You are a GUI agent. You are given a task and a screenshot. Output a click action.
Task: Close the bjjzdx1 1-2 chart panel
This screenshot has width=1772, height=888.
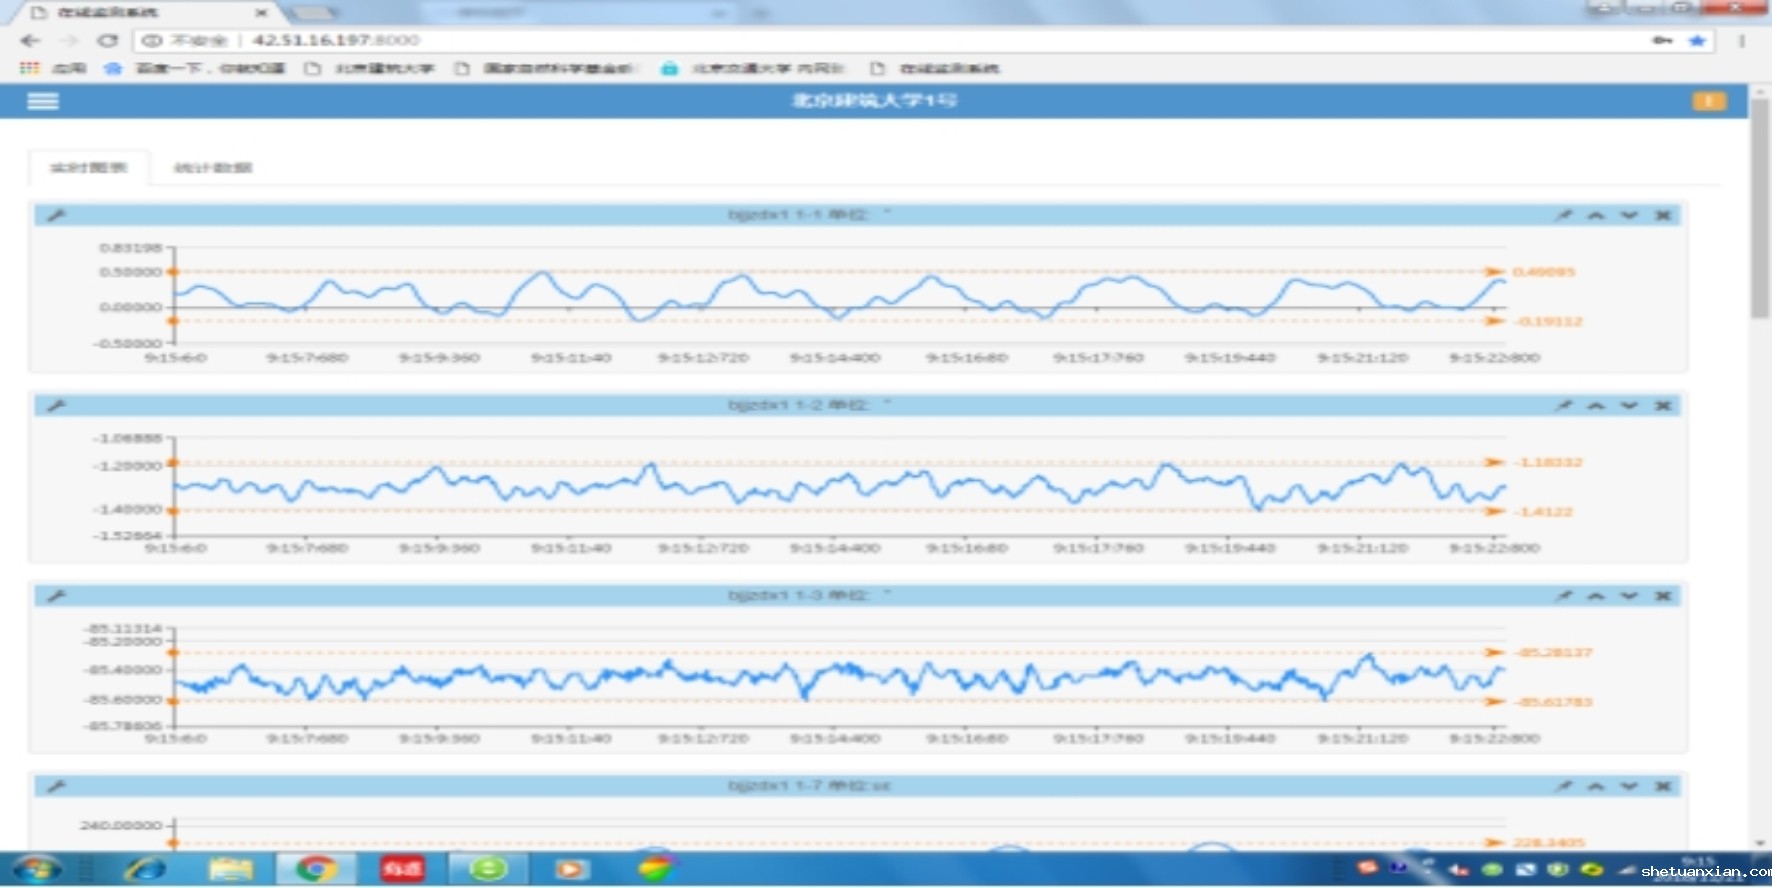[x=1662, y=405]
